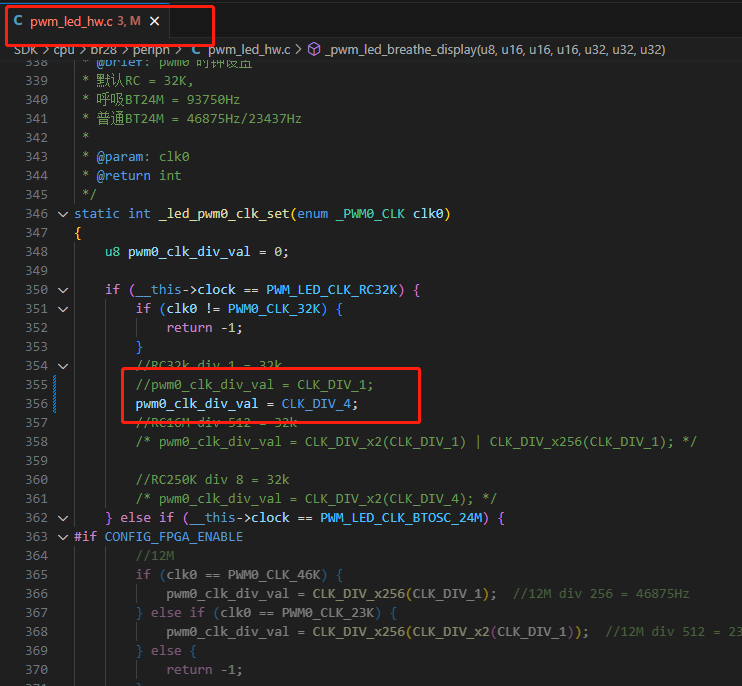Image resolution: width=742 pixels, height=686 pixels.
Task: Click 'u8 pwm0_clk_div_val = 0;' declaration
Action: click(x=196, y=252)
